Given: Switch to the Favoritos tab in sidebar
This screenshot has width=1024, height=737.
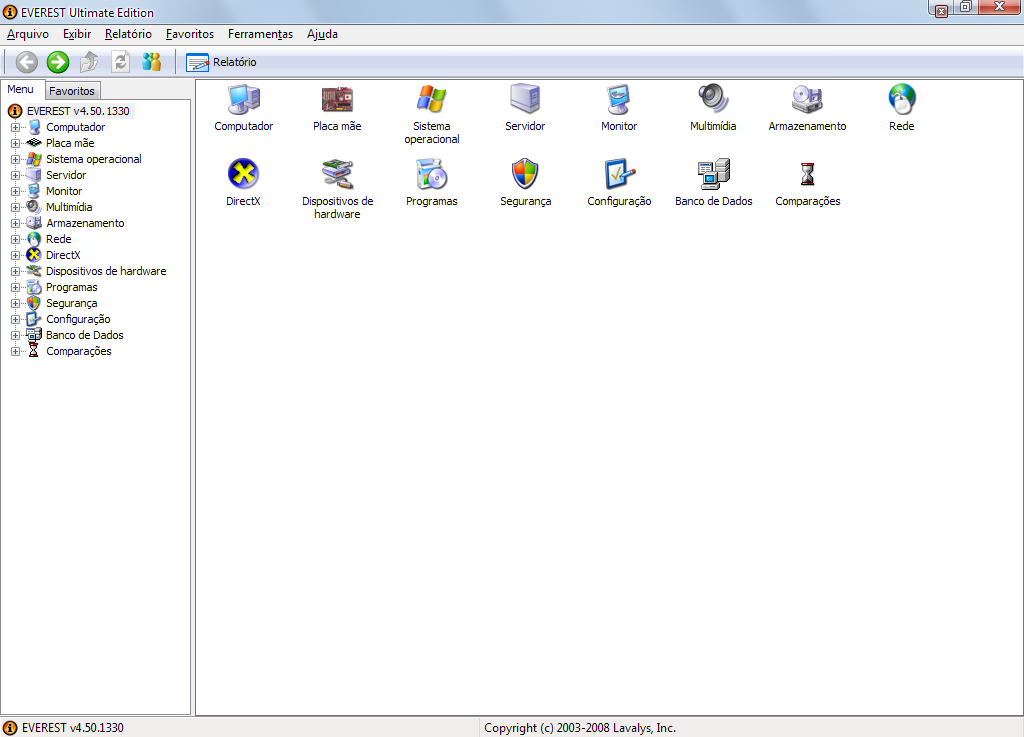Looking at the screenshot, I should tap(72, 91).
